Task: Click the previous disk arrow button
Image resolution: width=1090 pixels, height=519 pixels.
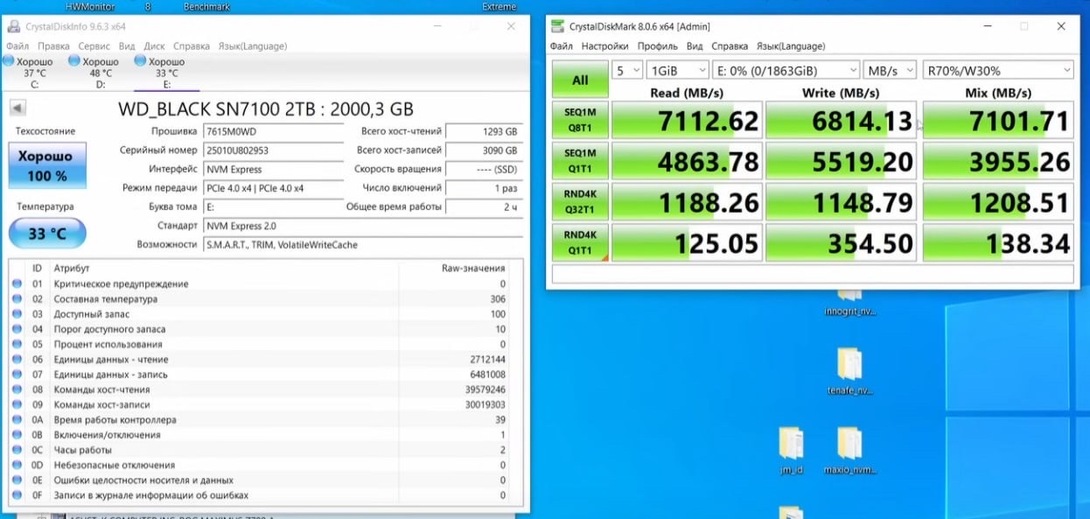Action: click(19, 108)
